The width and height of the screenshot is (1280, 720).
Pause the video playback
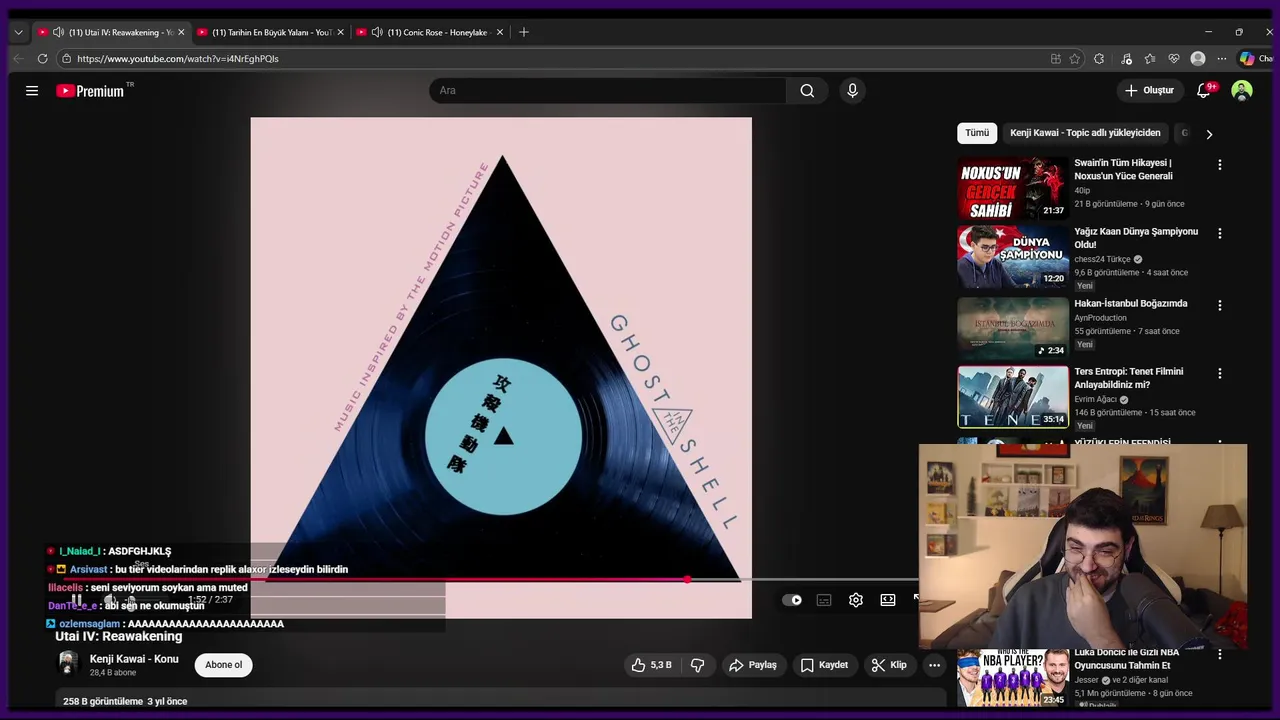click(76, 600)
